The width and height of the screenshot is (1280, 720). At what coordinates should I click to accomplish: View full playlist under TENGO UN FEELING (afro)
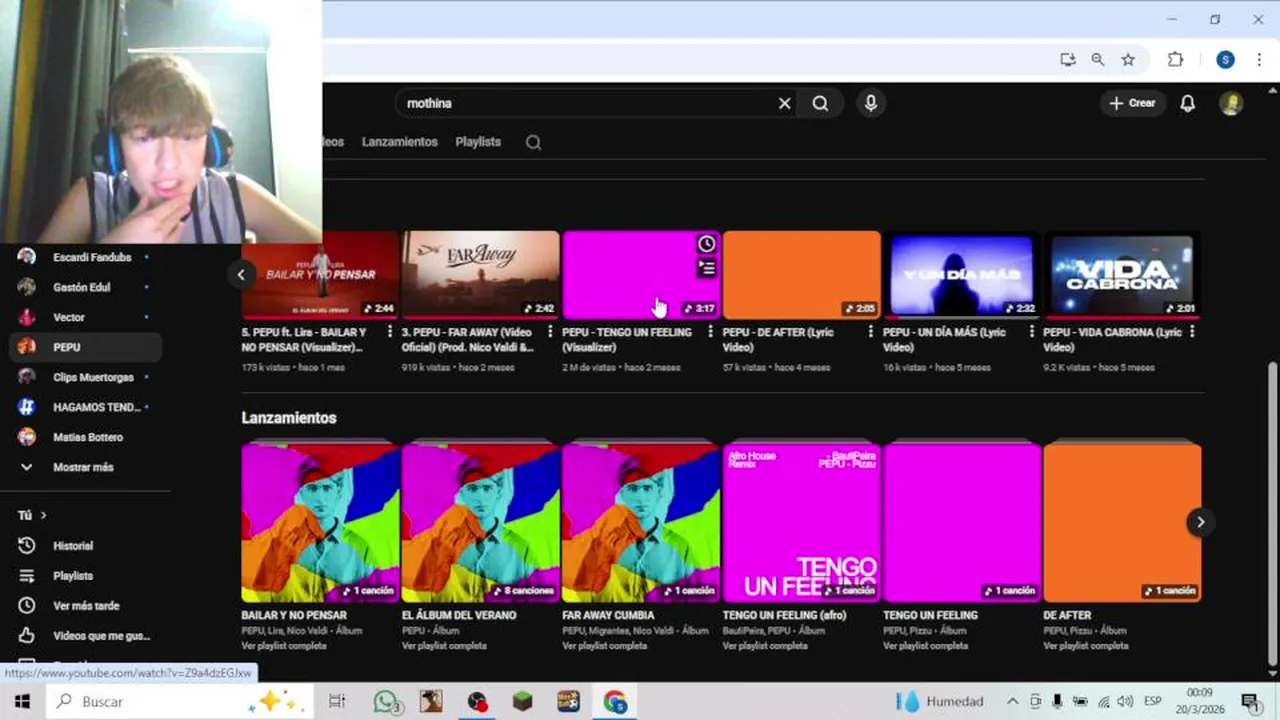pos(765,646)
